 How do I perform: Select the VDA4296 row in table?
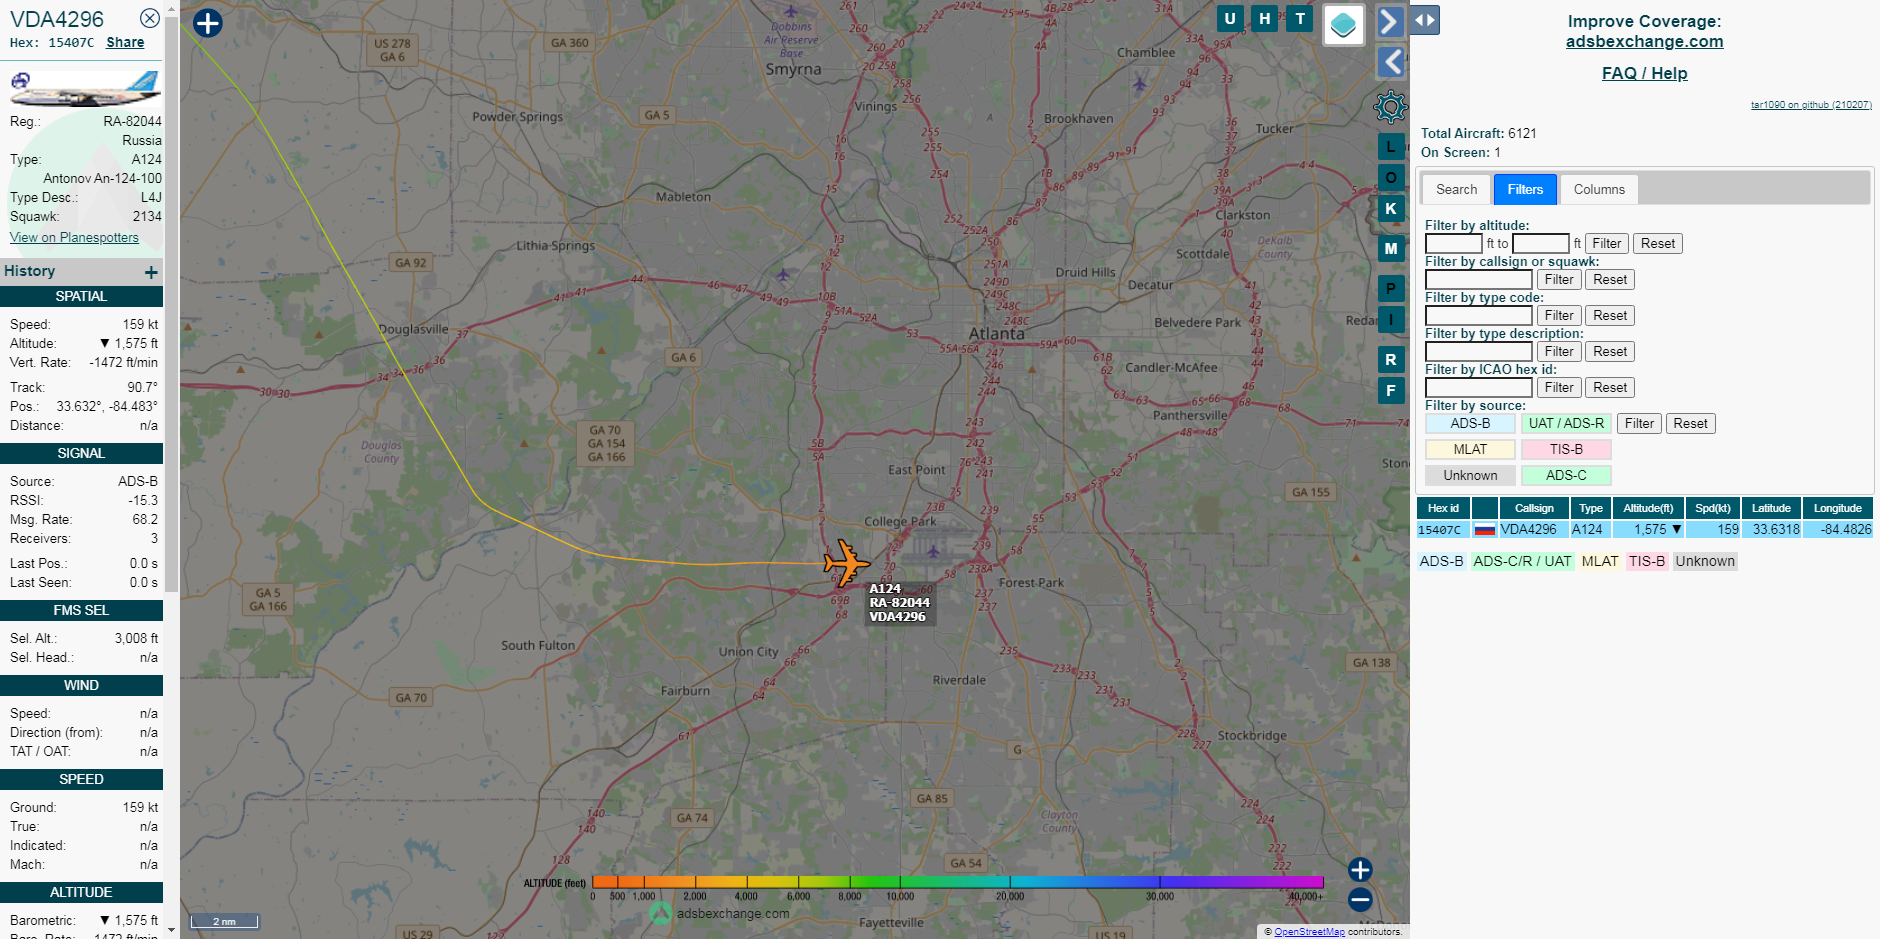pos(1644,529)
